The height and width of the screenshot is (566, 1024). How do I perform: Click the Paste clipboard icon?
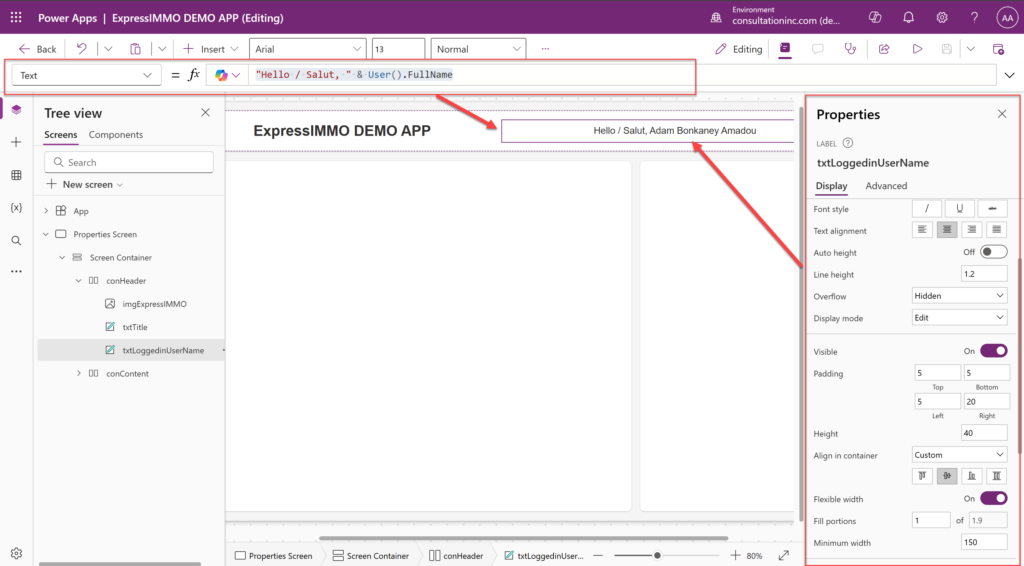[135, 49]
